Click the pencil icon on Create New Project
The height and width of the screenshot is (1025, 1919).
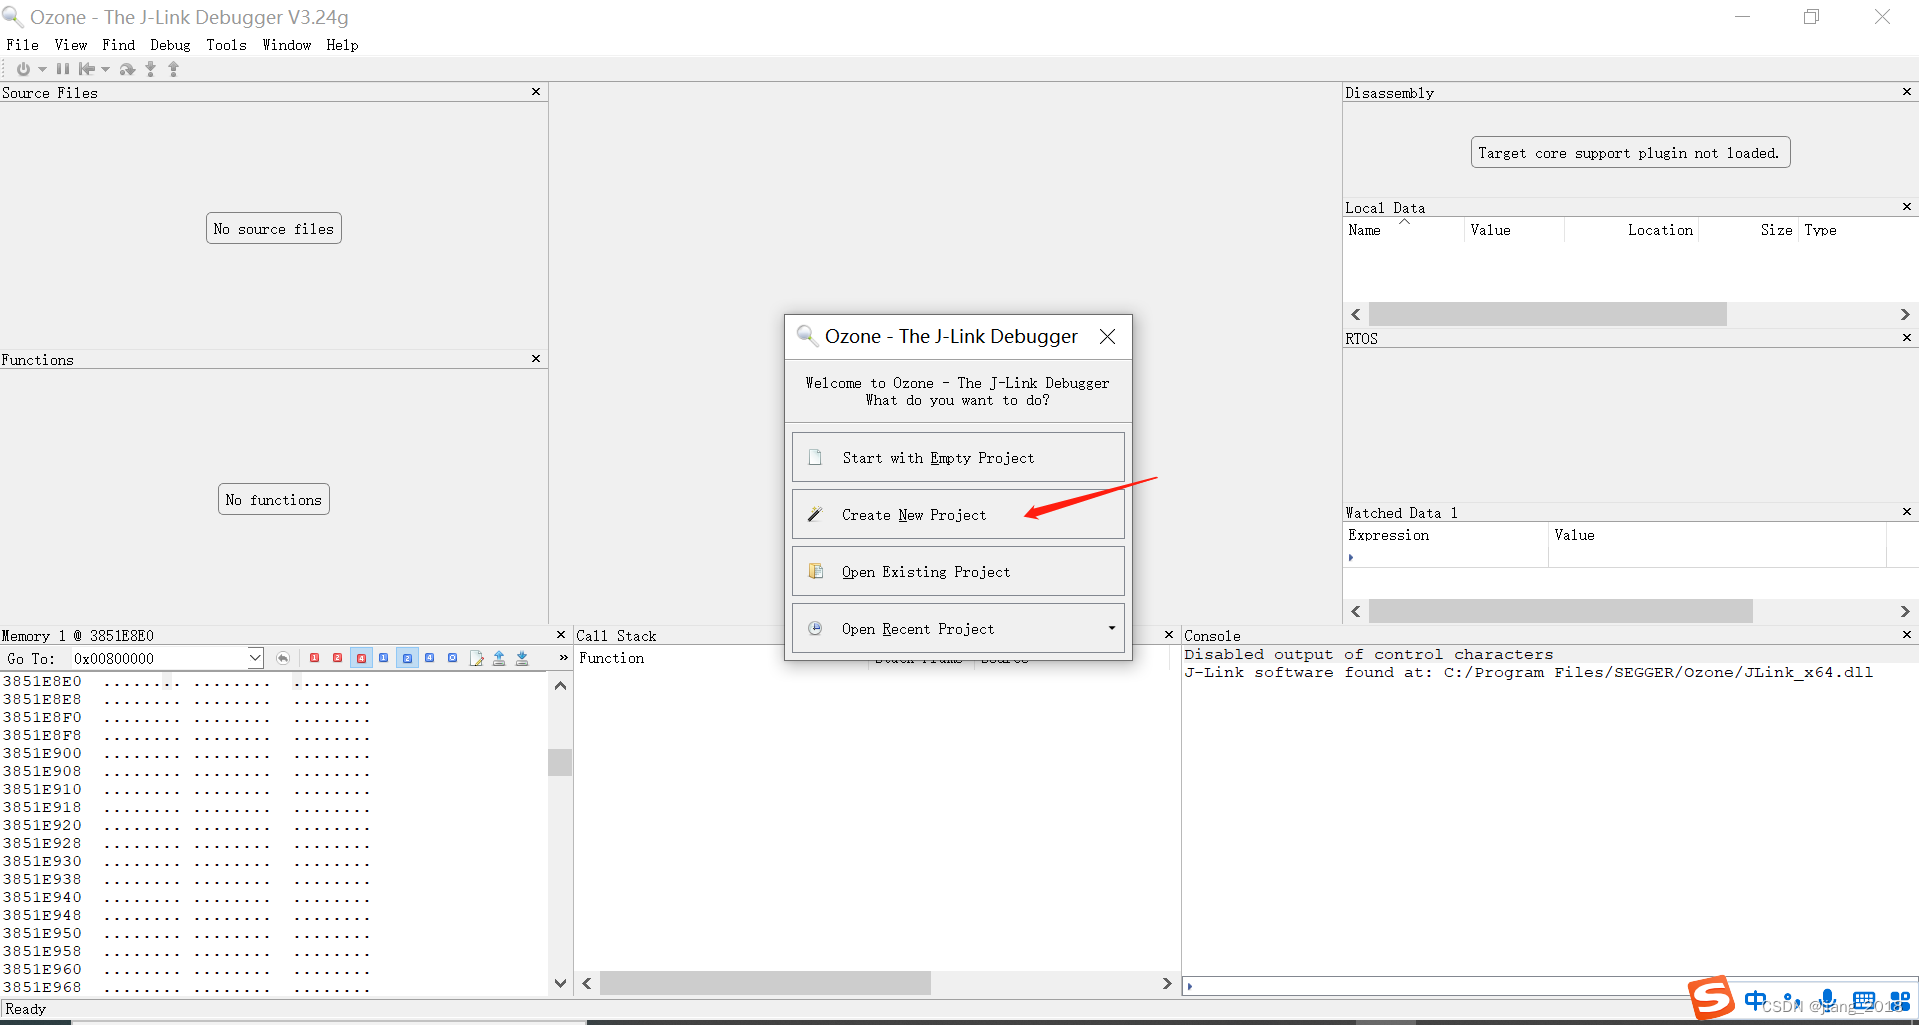coord(815,514)
